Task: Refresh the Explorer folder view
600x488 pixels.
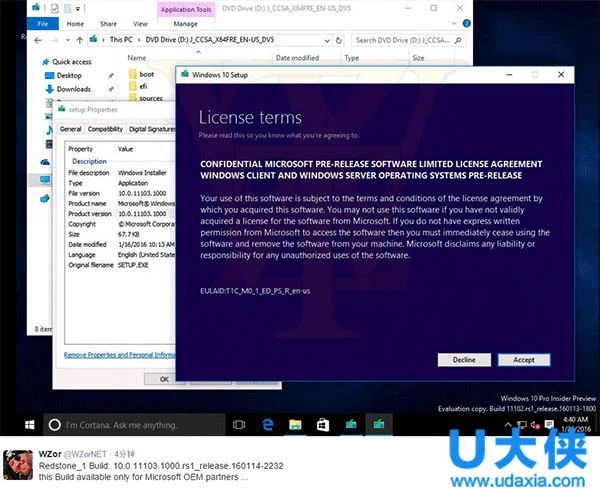Action: (x=339, y=40)
